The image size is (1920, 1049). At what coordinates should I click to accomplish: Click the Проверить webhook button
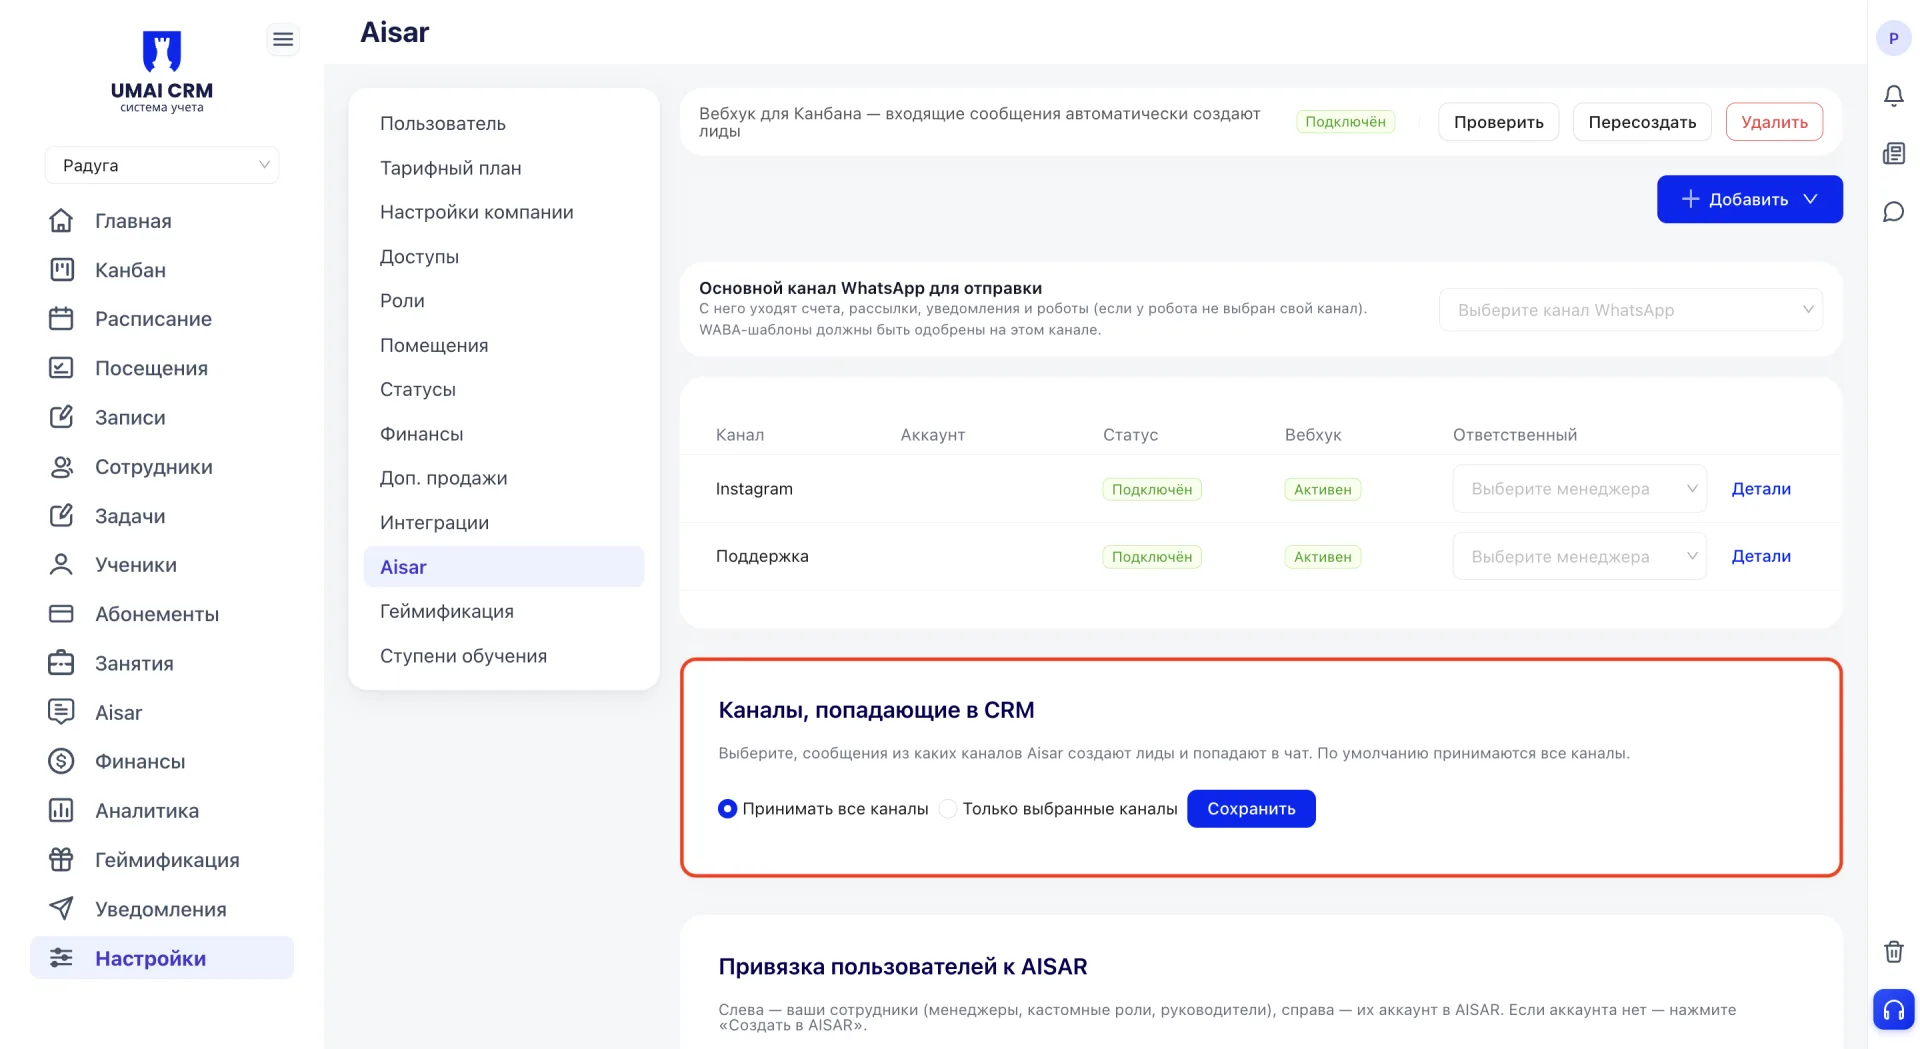(x=1498, y=122)
